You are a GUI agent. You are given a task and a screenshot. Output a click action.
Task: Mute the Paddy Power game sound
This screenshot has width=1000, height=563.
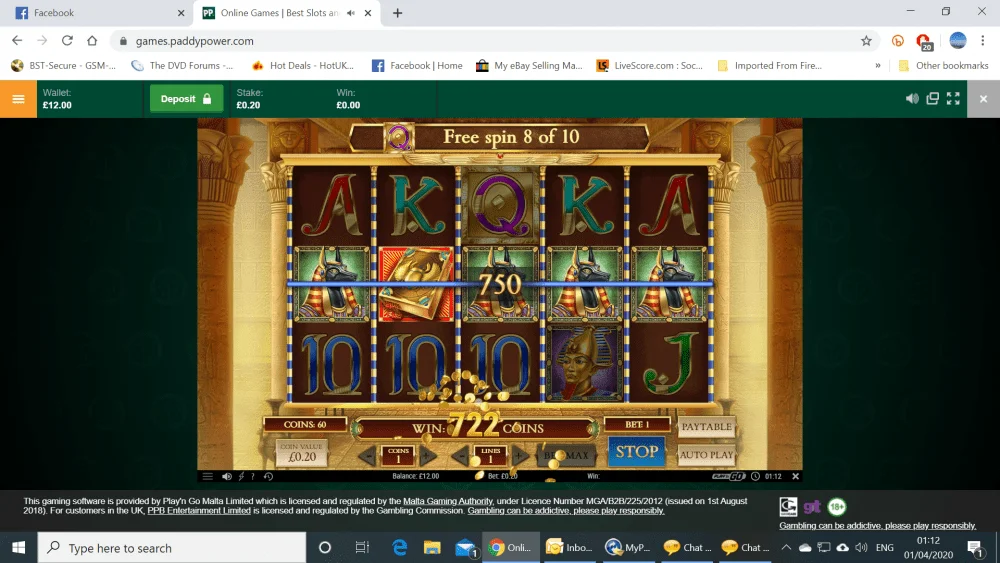(912, 98)
